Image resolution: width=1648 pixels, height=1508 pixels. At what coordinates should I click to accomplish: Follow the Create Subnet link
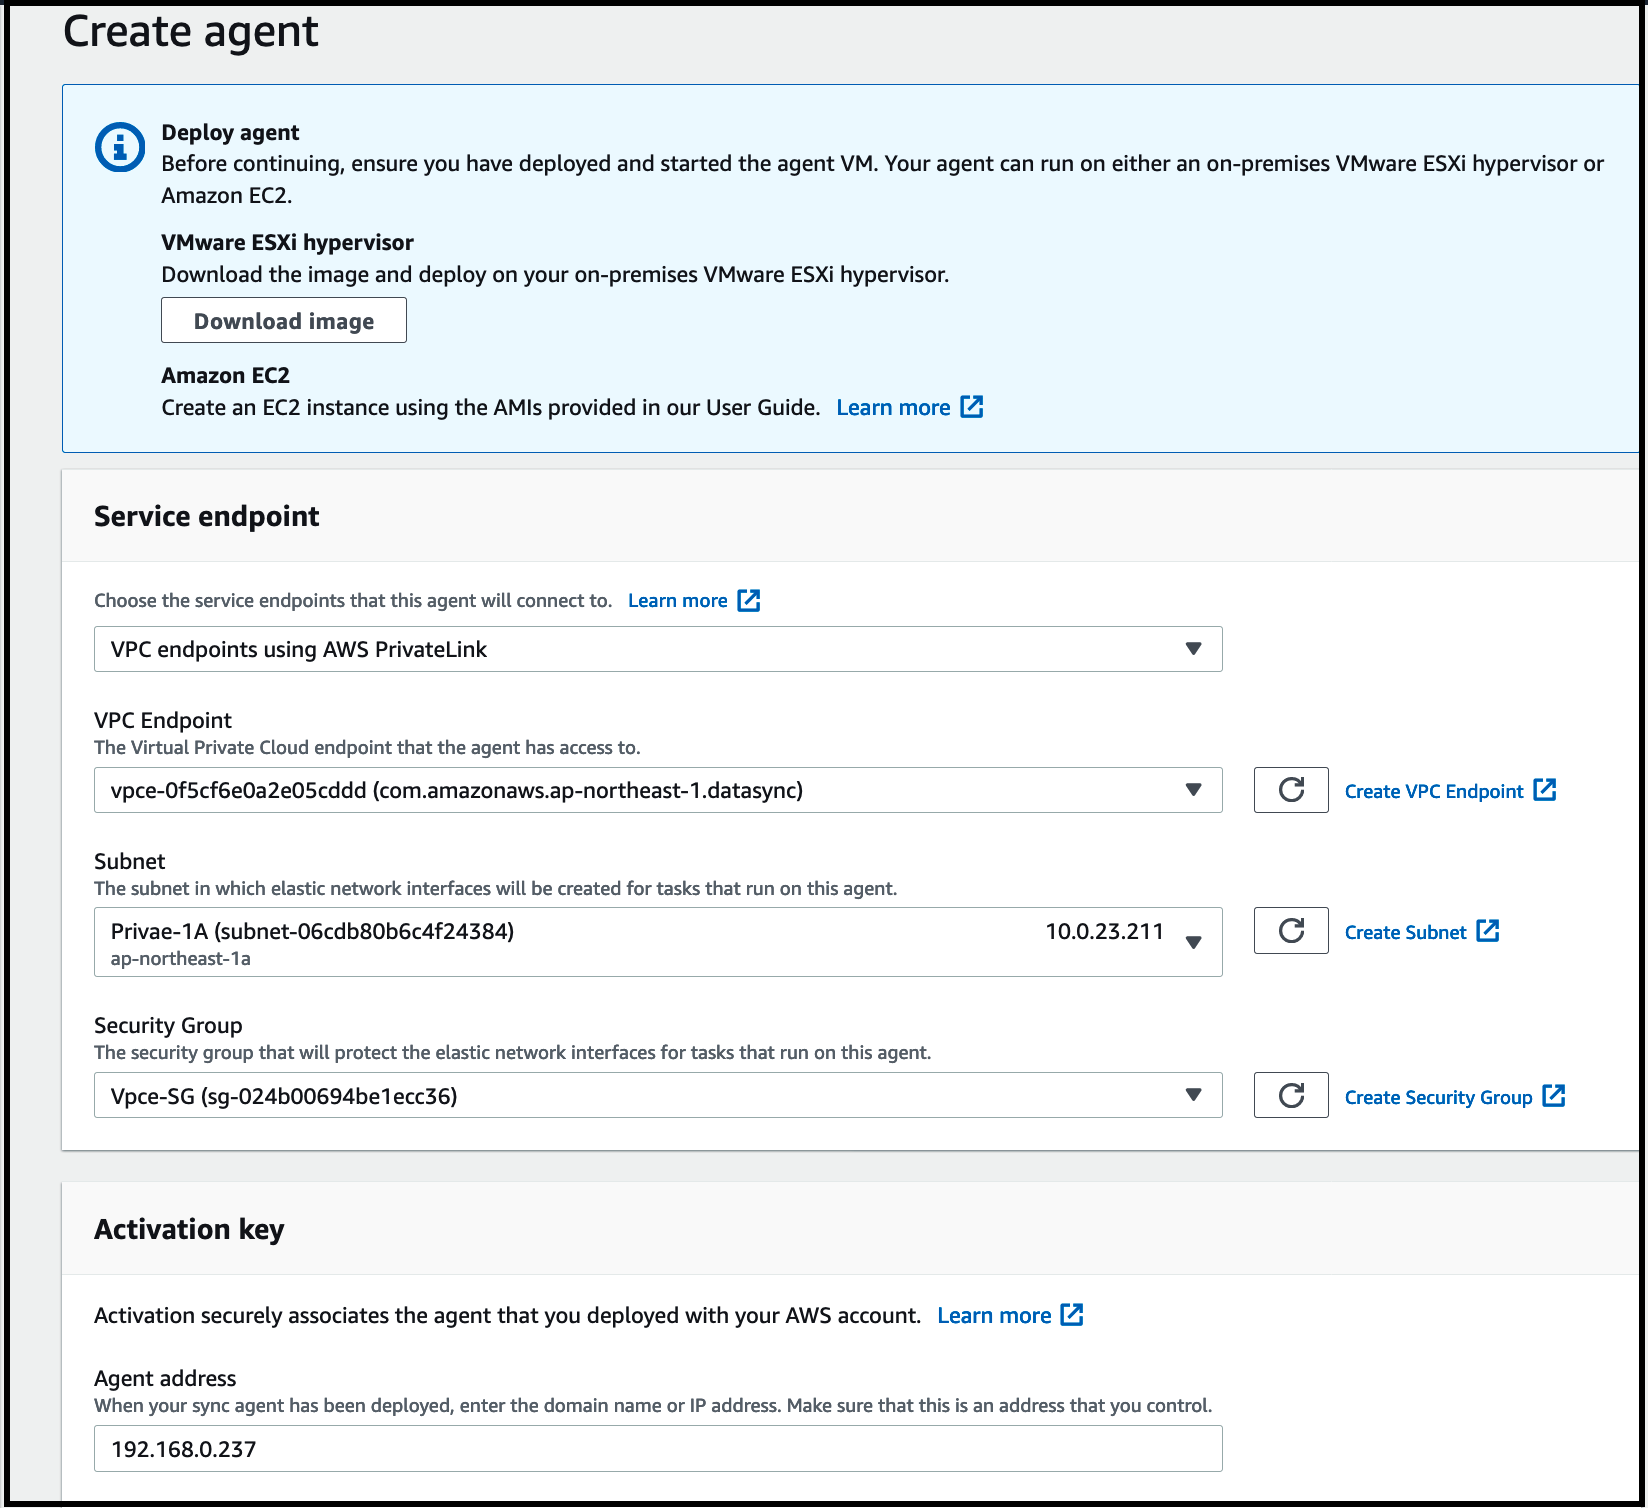(x=1406, y=931)
